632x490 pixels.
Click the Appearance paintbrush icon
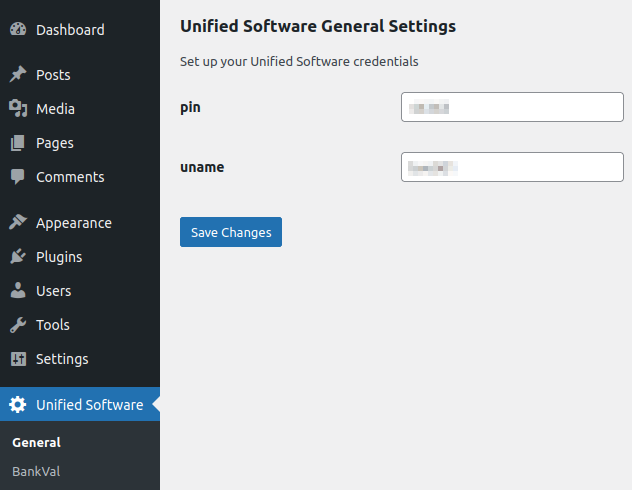click(x=18, y=222)
